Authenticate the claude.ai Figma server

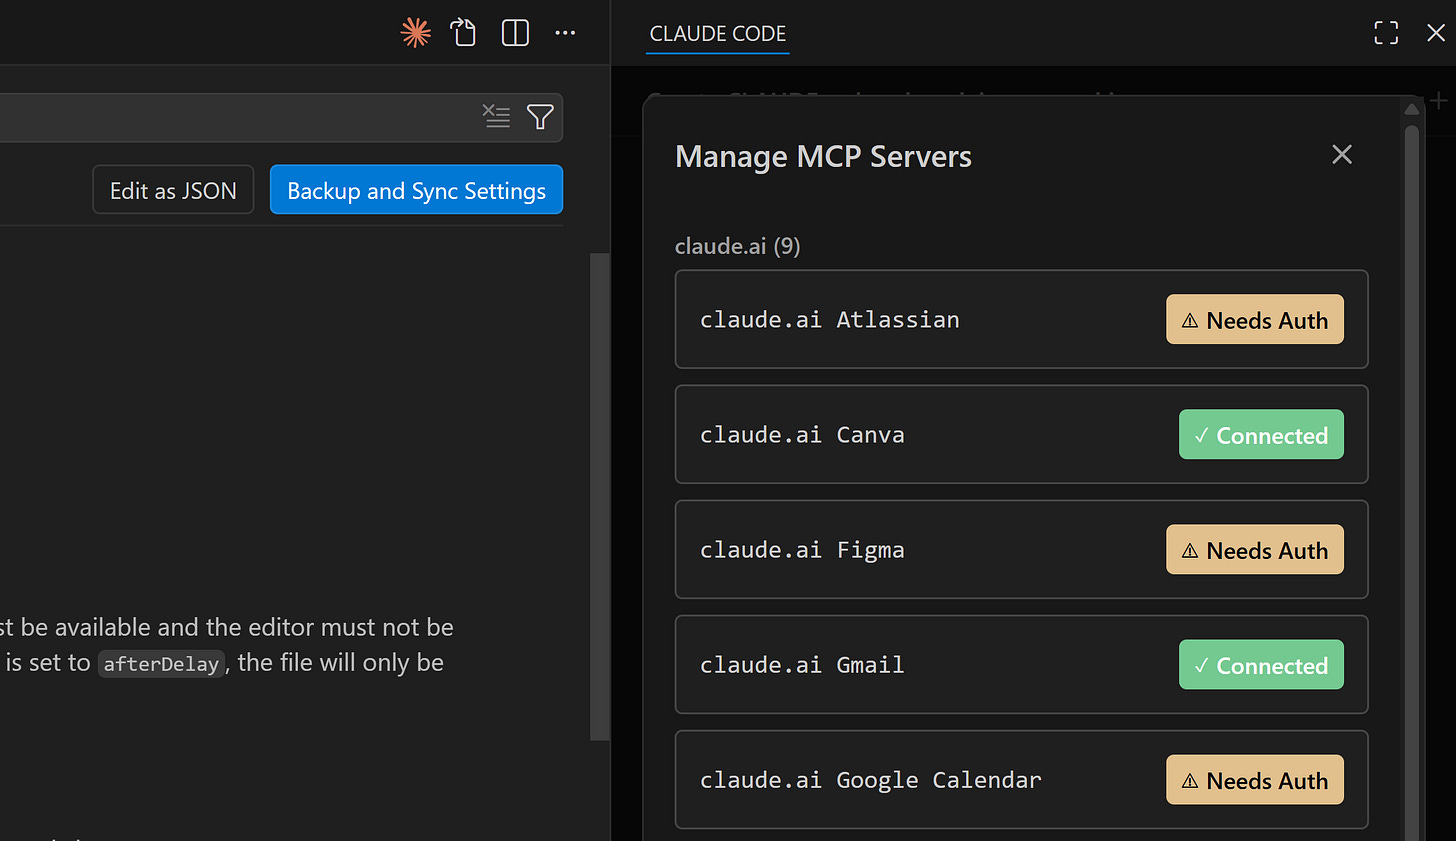(x=1254, y=549)
